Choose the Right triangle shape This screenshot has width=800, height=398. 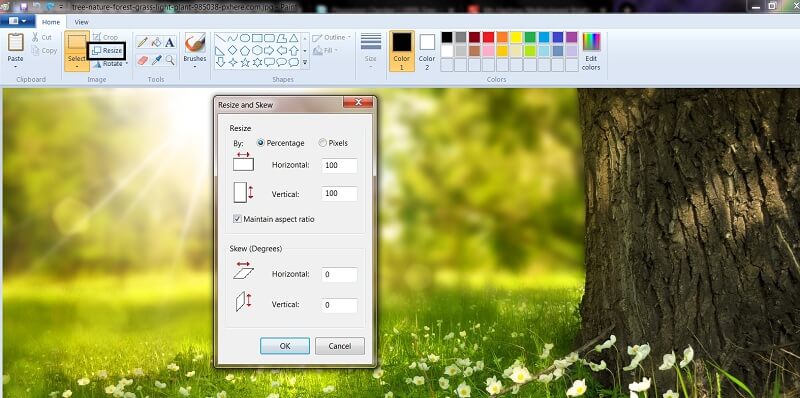tap(220, 51)
